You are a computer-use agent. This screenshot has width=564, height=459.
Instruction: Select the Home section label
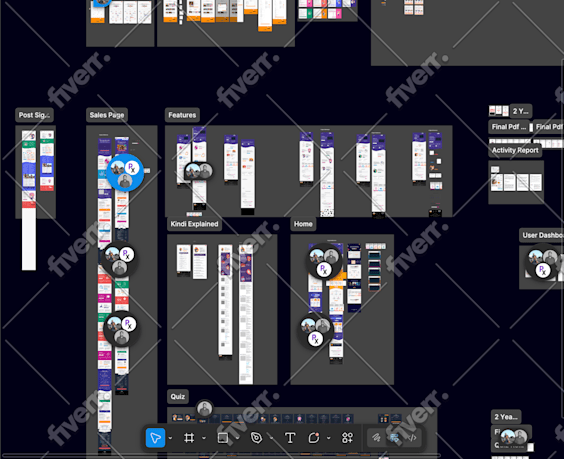click(x=303, y=224)
